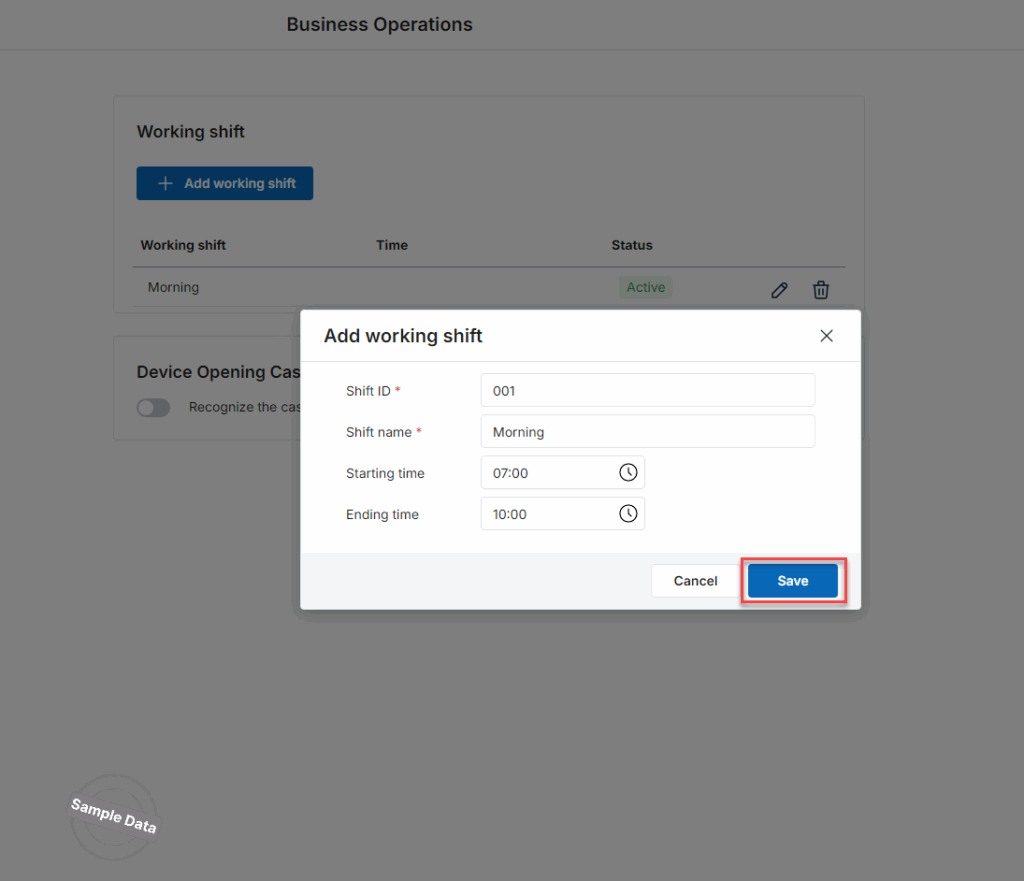Toggle the Device Opening Cash switch
This screenshot has width=1024, height=881.
tap(154, 408)
